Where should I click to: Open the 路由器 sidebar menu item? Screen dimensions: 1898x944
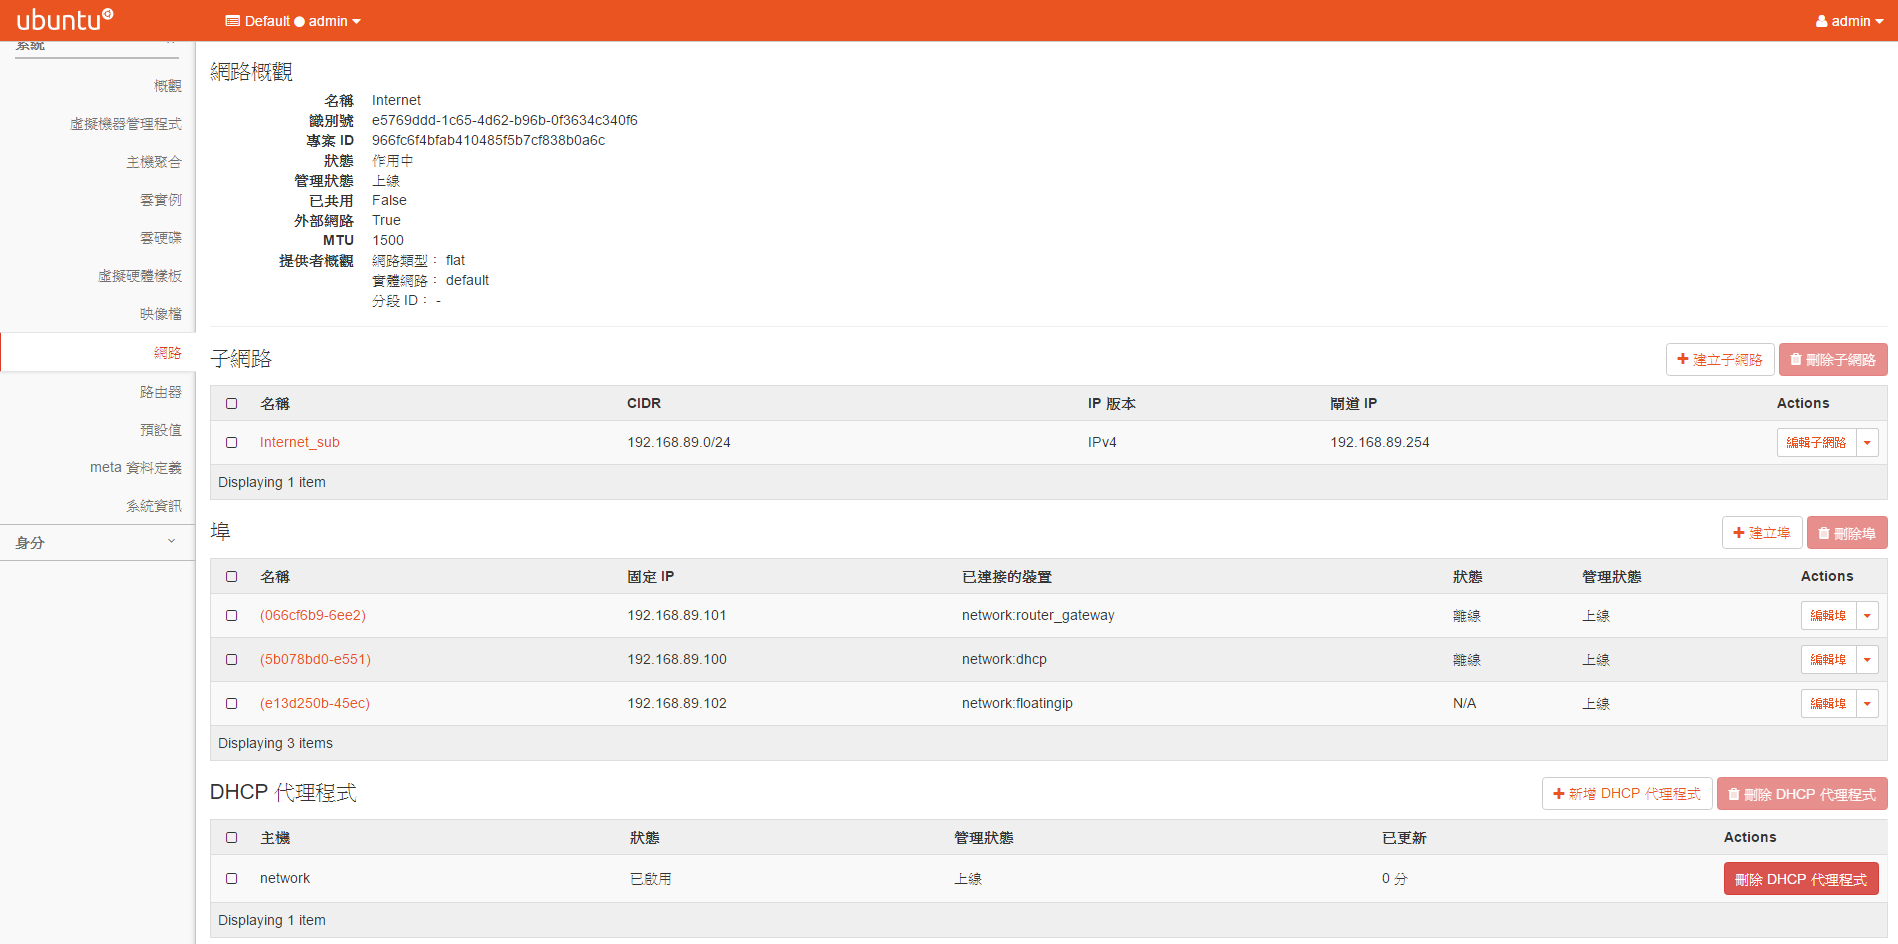click(x=160, y=392)
